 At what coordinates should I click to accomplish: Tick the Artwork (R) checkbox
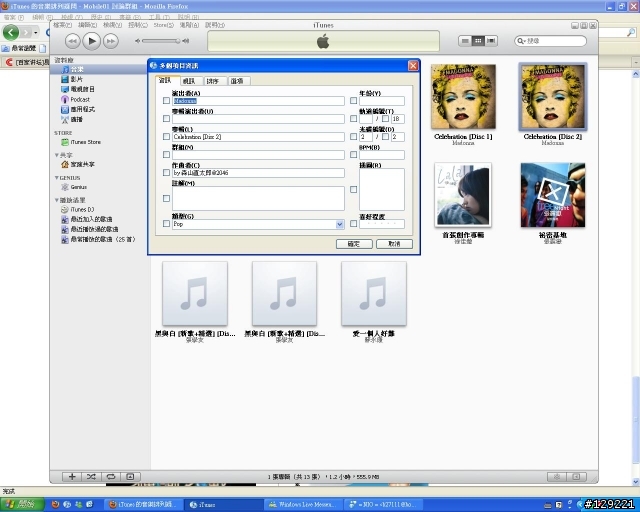pos(353,189)
